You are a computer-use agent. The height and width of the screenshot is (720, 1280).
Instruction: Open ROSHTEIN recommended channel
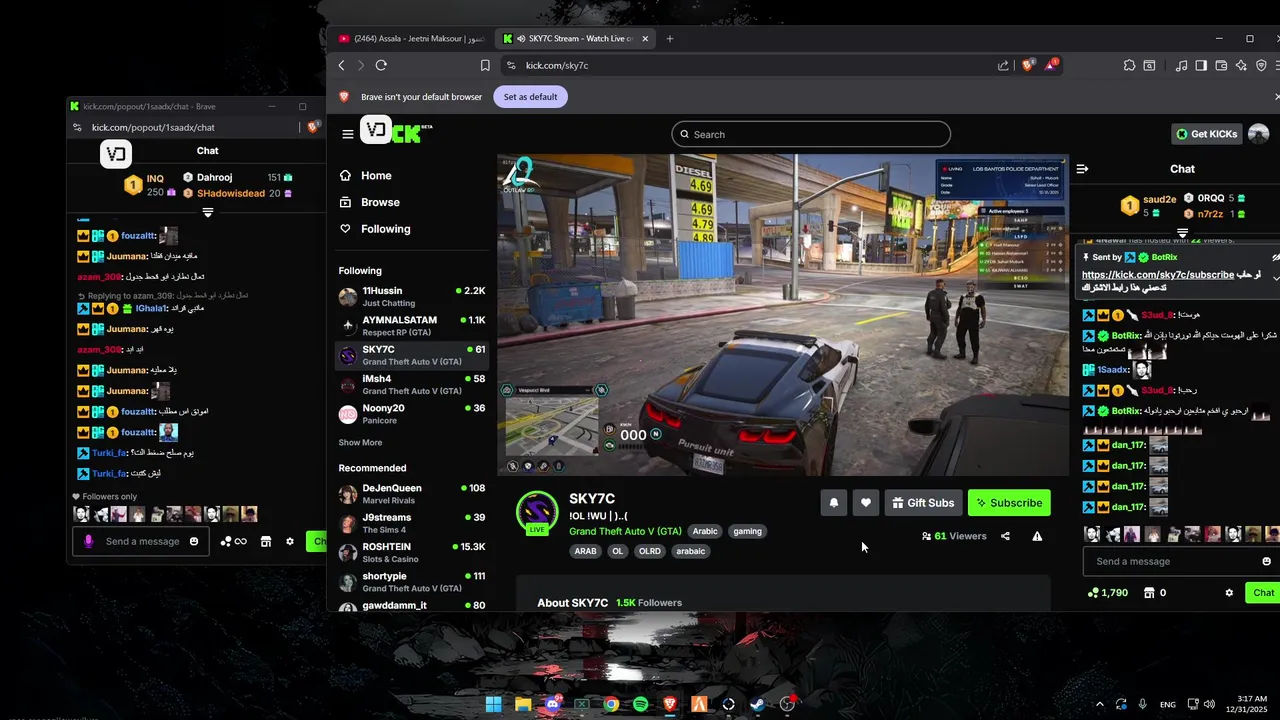pyautogui.click(x=412, y=552)
